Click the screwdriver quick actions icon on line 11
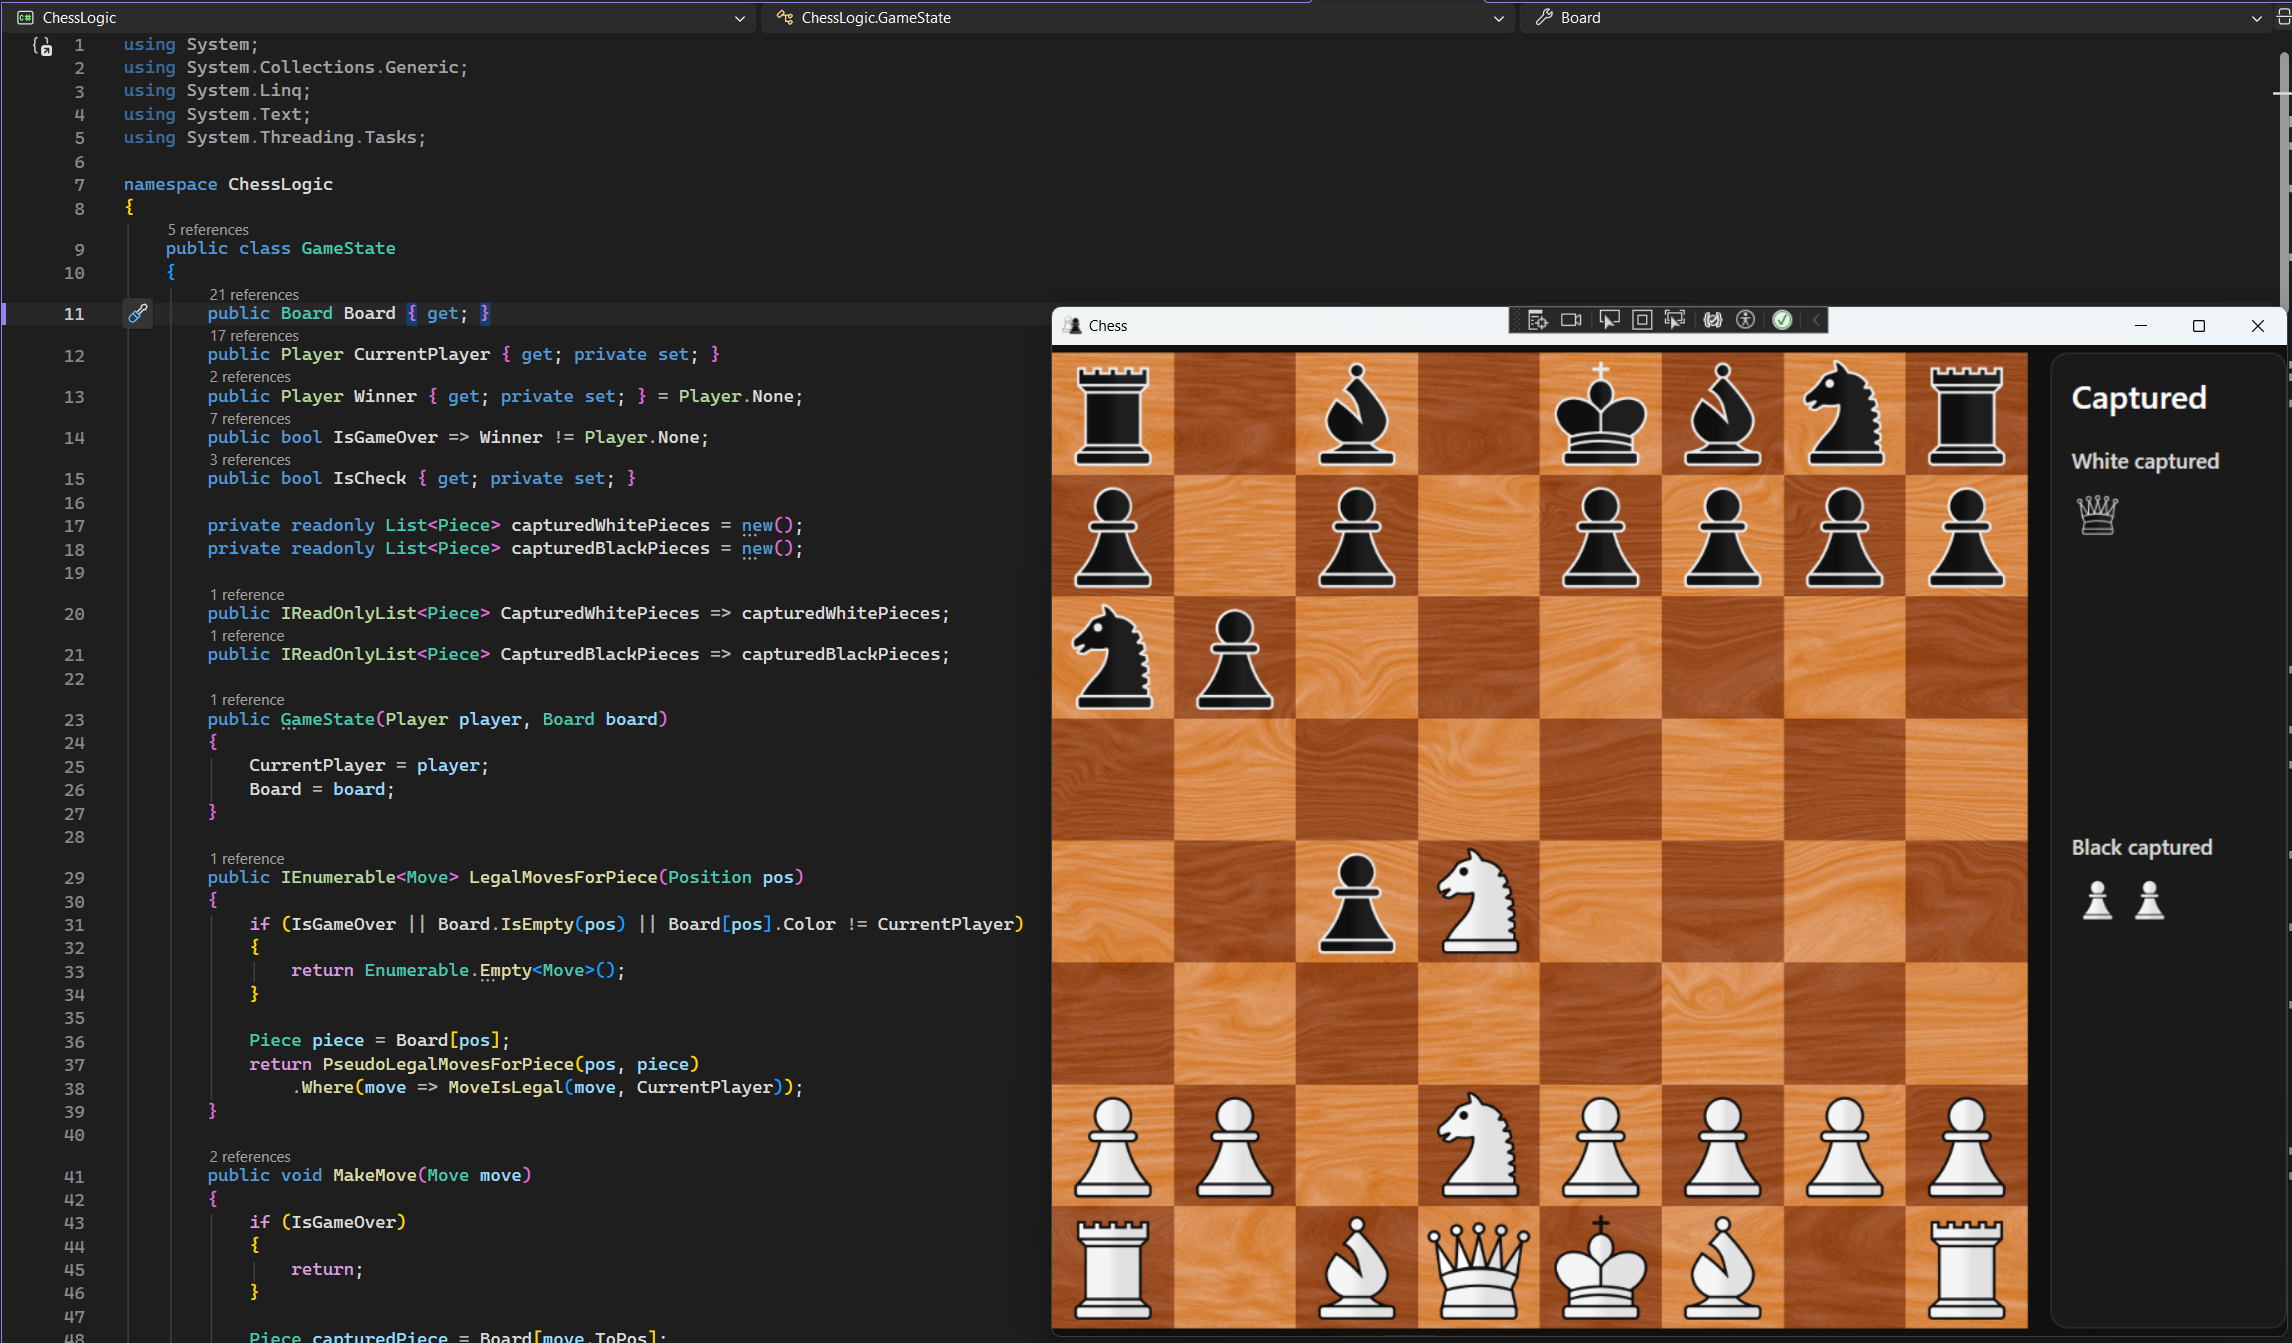 pos(138,314)
